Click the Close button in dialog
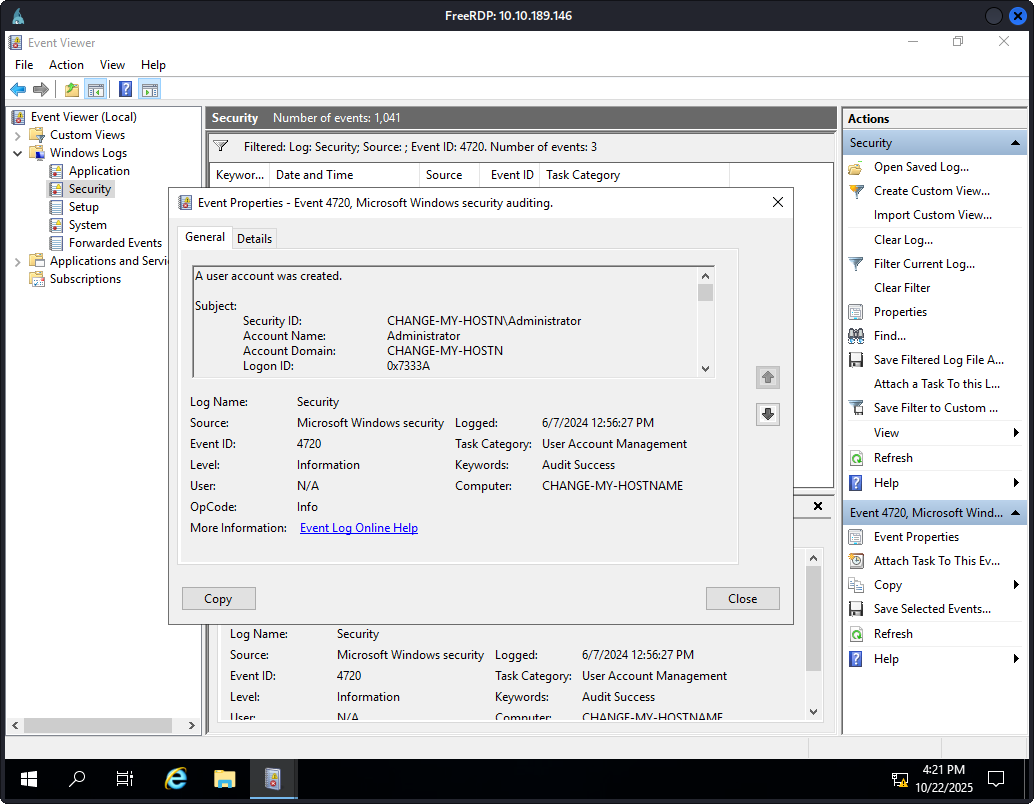The height and width of the screenshot is (804, 1034). 743,599
